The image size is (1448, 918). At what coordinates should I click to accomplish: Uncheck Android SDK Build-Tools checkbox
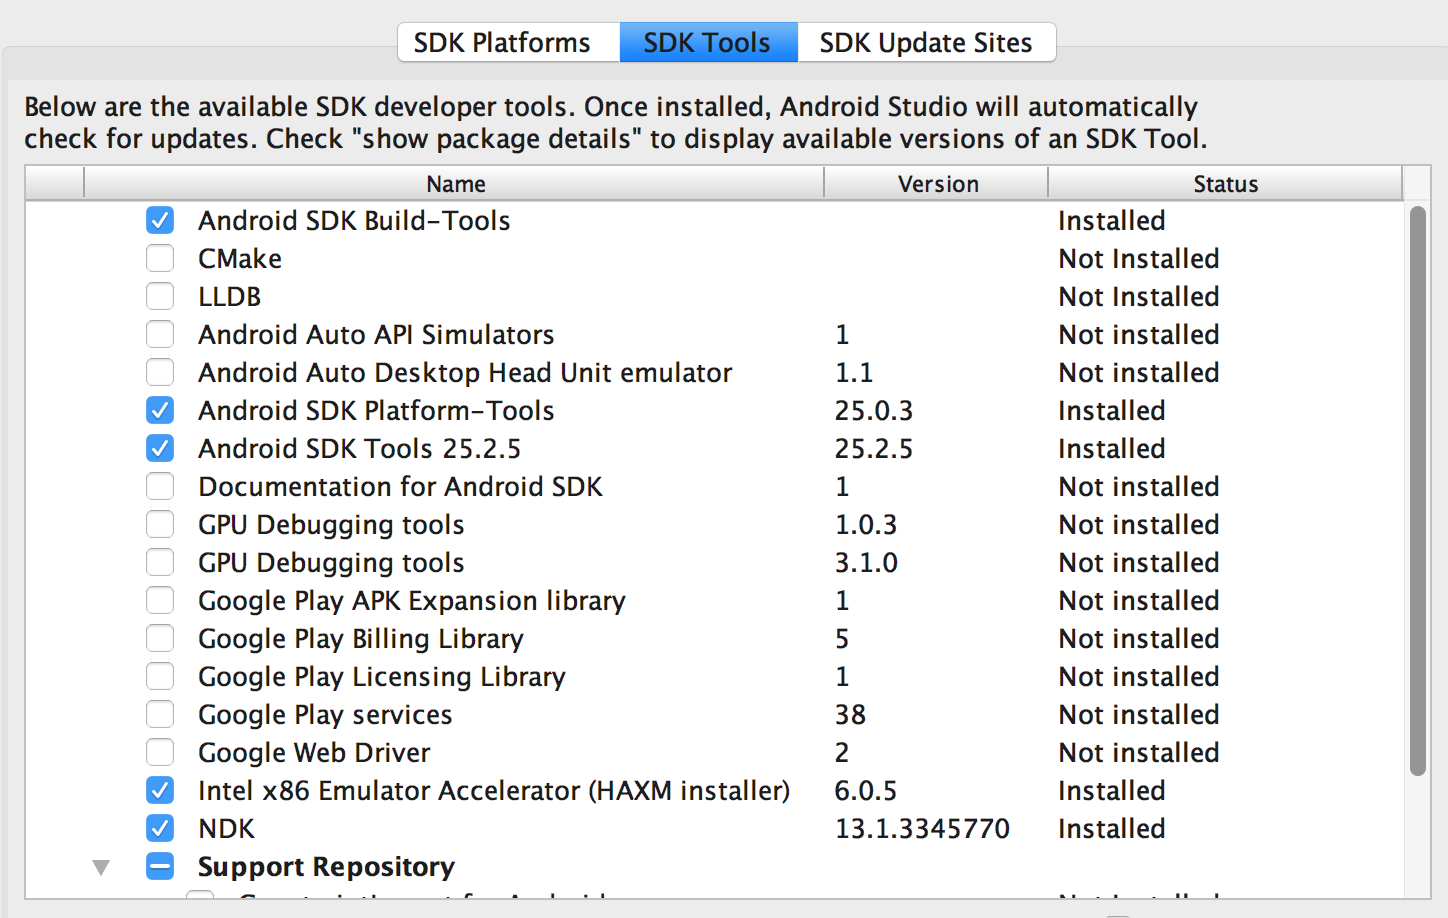coord(160,220)
